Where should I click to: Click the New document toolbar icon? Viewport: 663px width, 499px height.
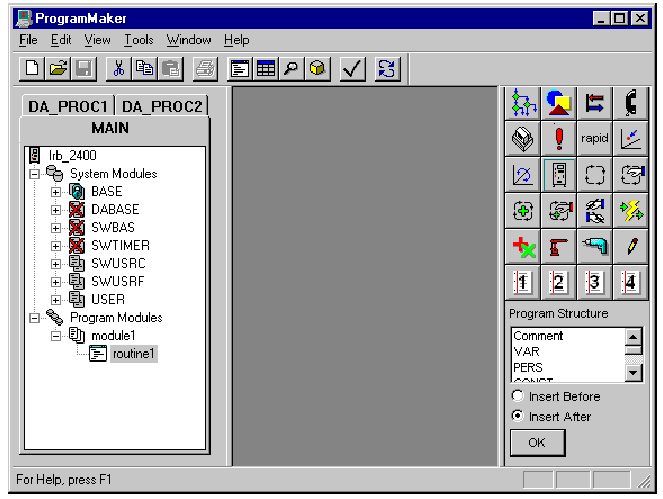[x=33, y=69]
